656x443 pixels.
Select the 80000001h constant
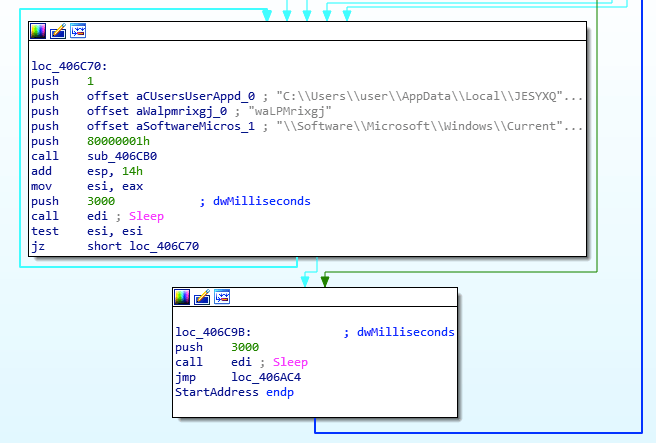click(x=118, y=141)
